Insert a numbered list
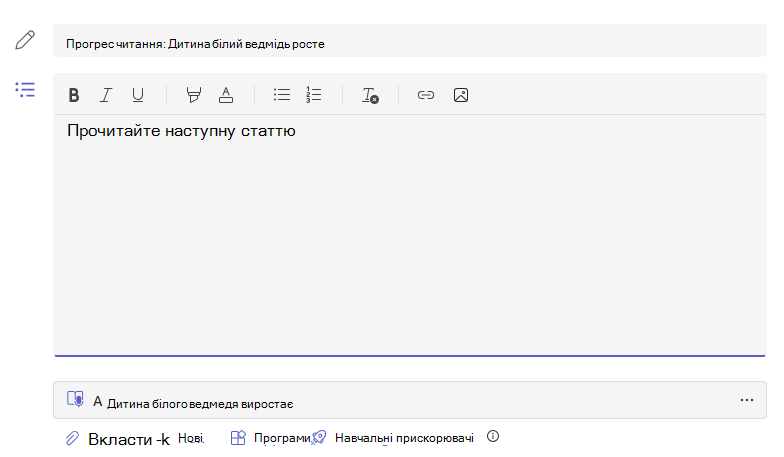Screen dimensions: 784x457 (314, 94)
